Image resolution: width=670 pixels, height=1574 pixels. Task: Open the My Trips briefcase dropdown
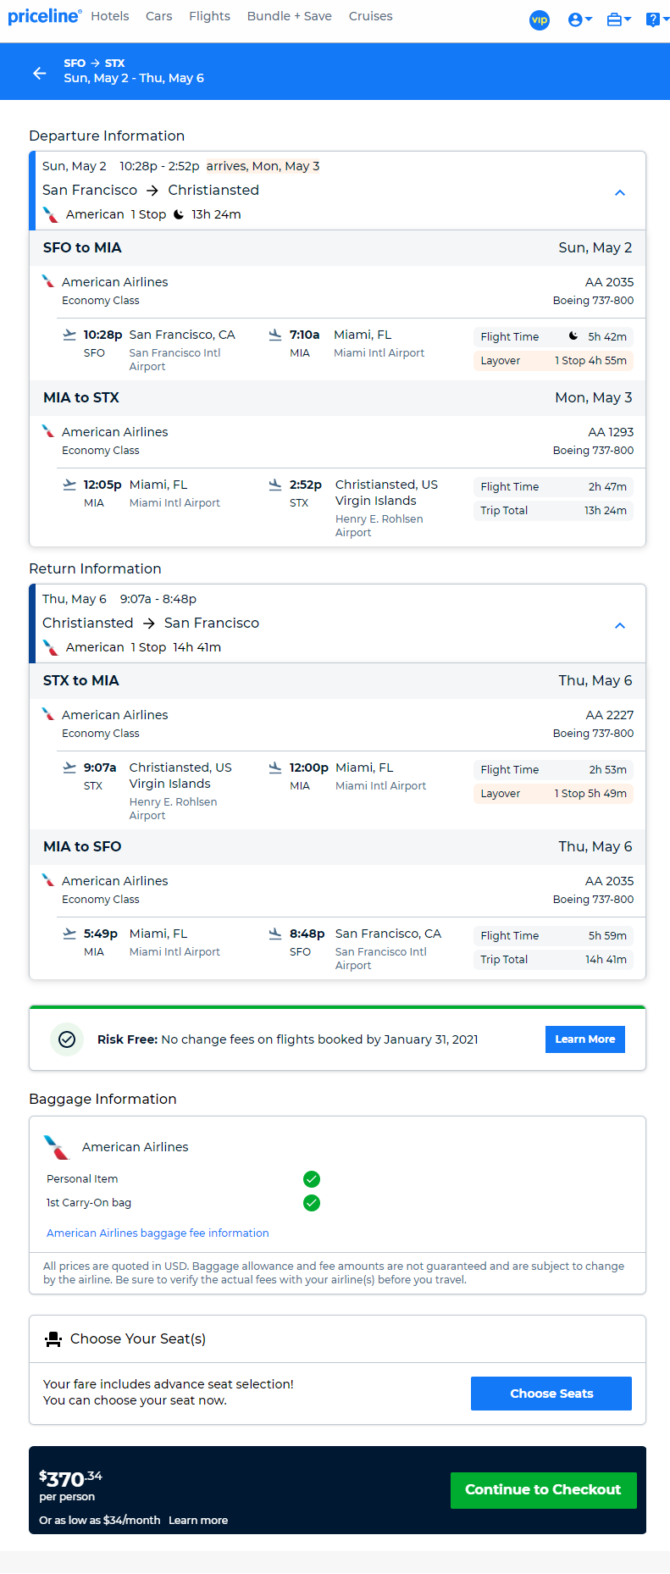pyautogui.click(x=619, y=20)
